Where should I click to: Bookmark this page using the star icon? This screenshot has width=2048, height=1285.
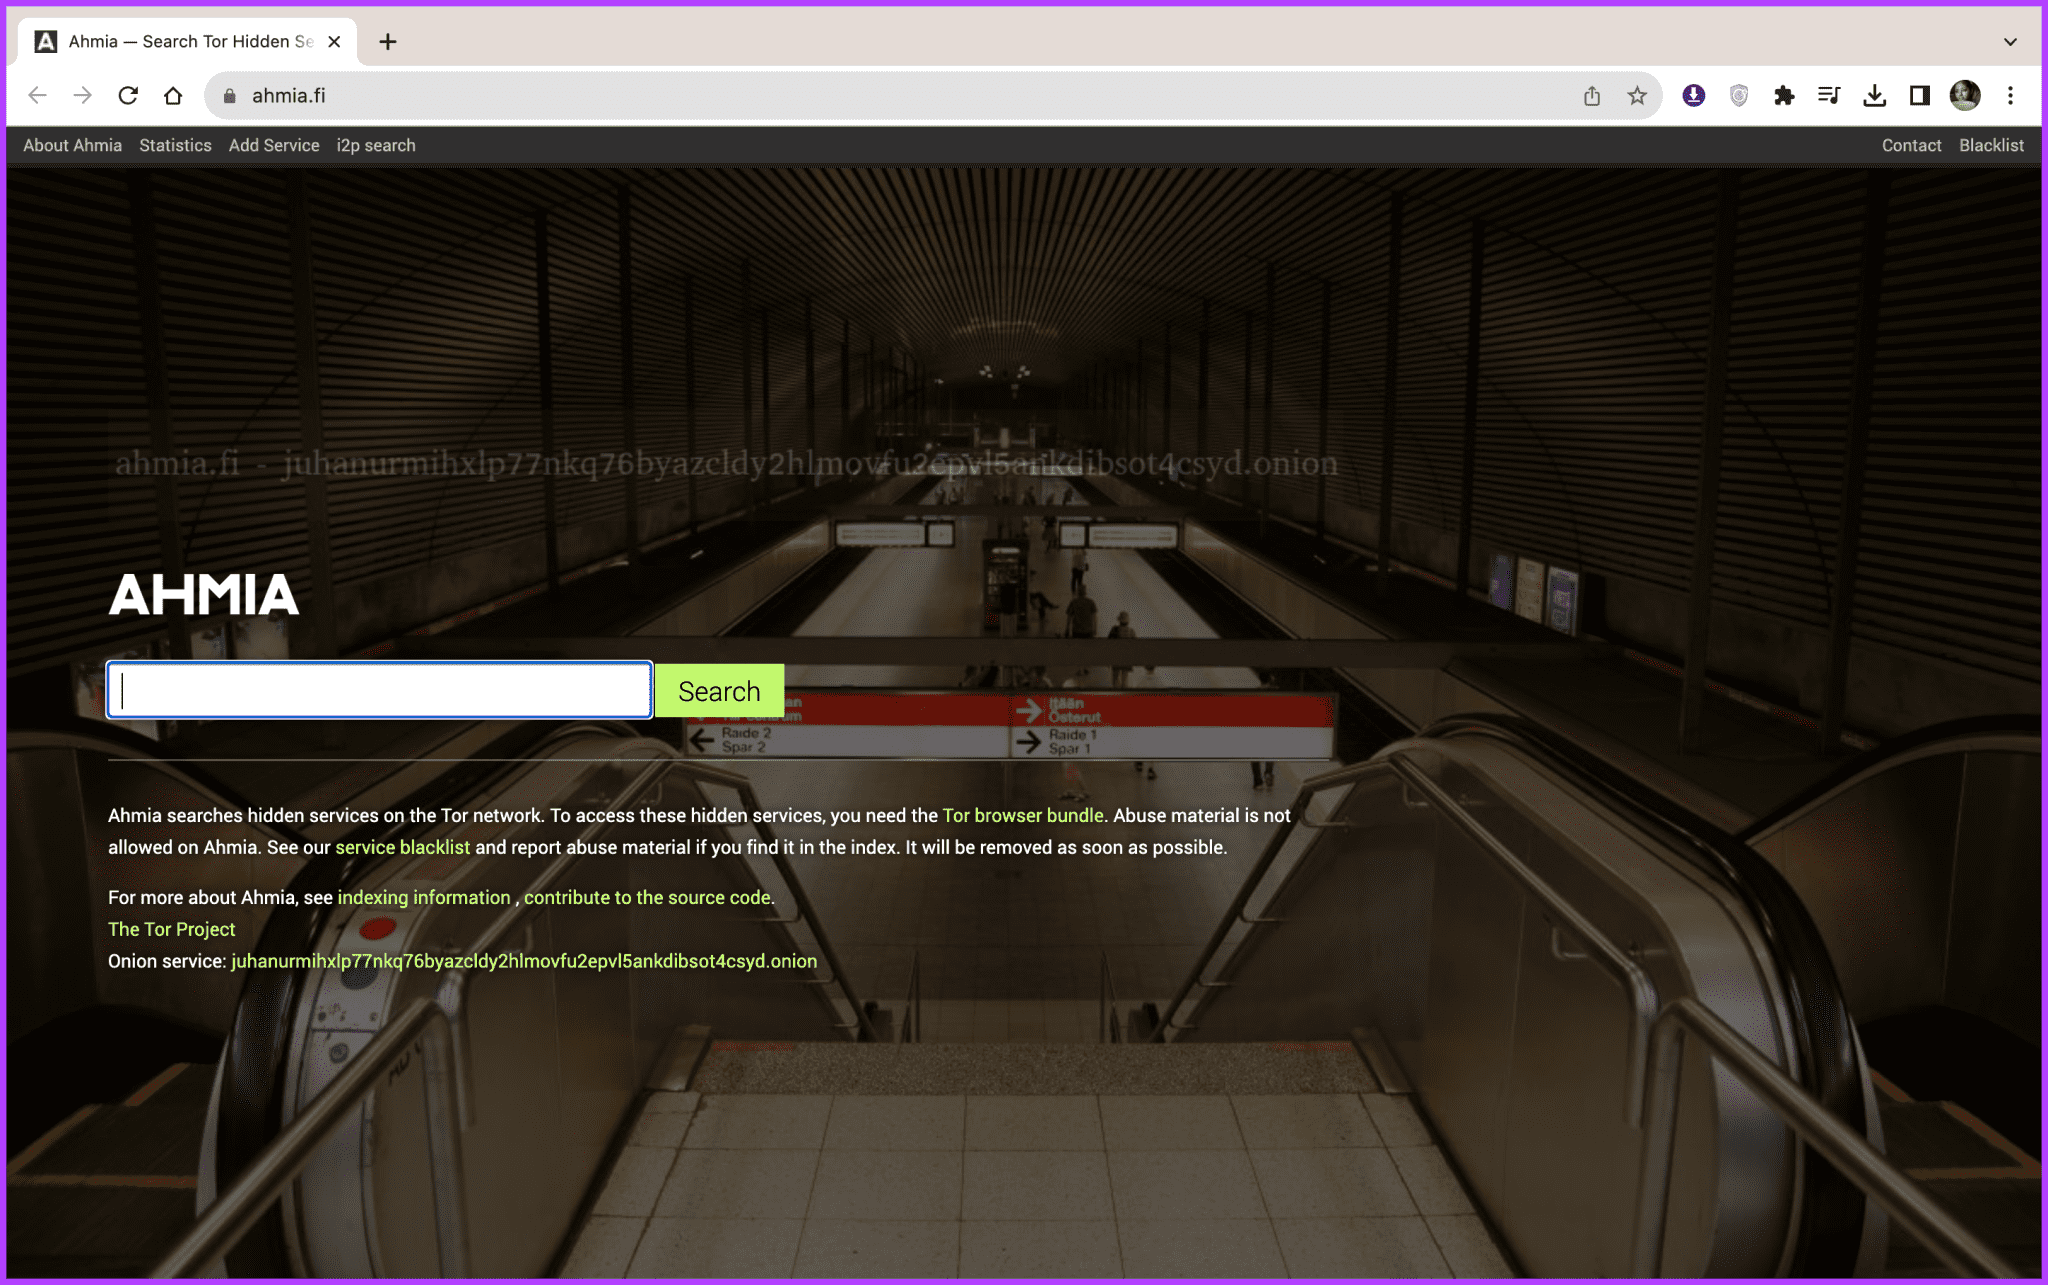pos(1637,95)
